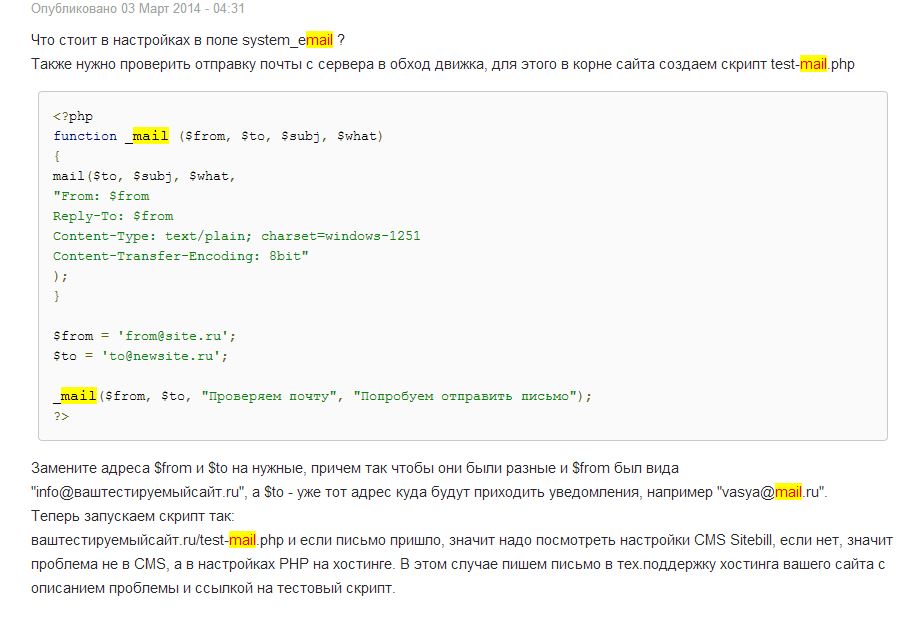Image resolution: width=901 pixels, height=617 pixels.
Task: Click the 'mail($to, $subj, $what,' line
Action: coord(144,176)
